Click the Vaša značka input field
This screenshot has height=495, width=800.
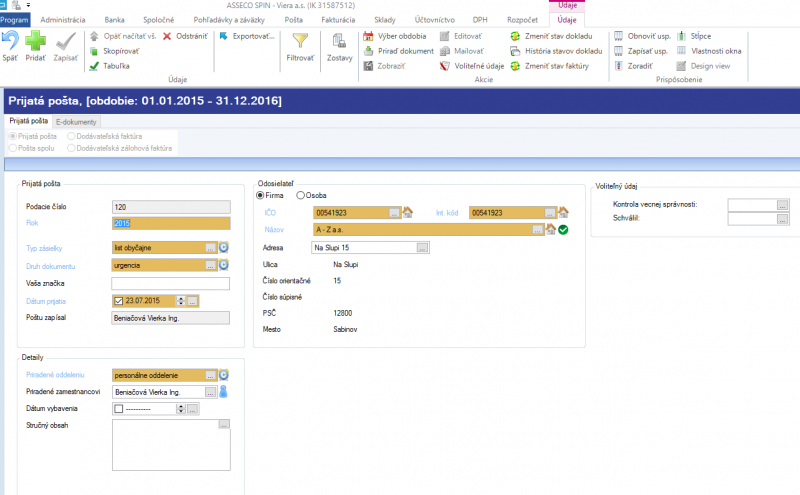coord(170,283)
